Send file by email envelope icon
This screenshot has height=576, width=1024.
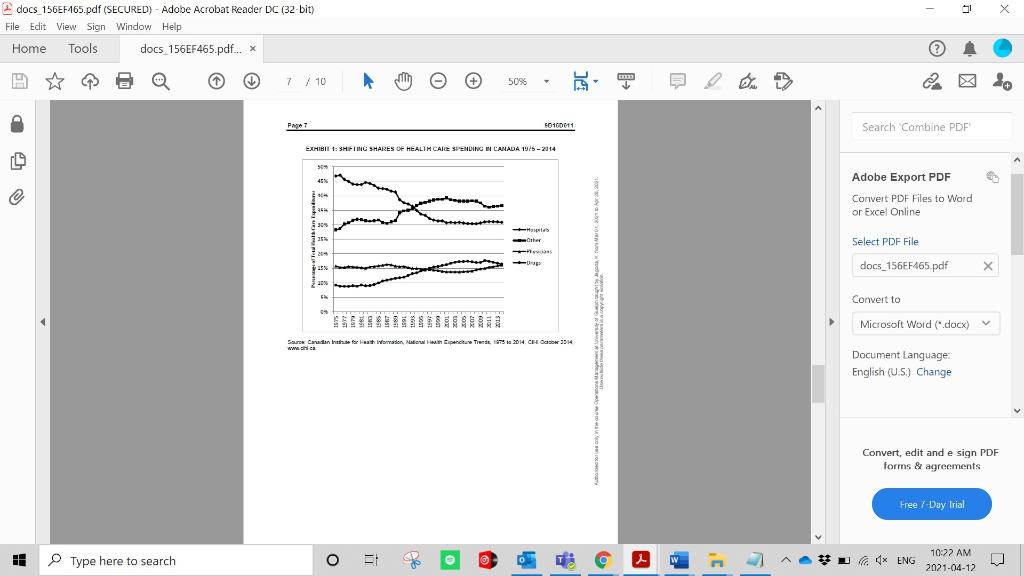tap(967, 81)
